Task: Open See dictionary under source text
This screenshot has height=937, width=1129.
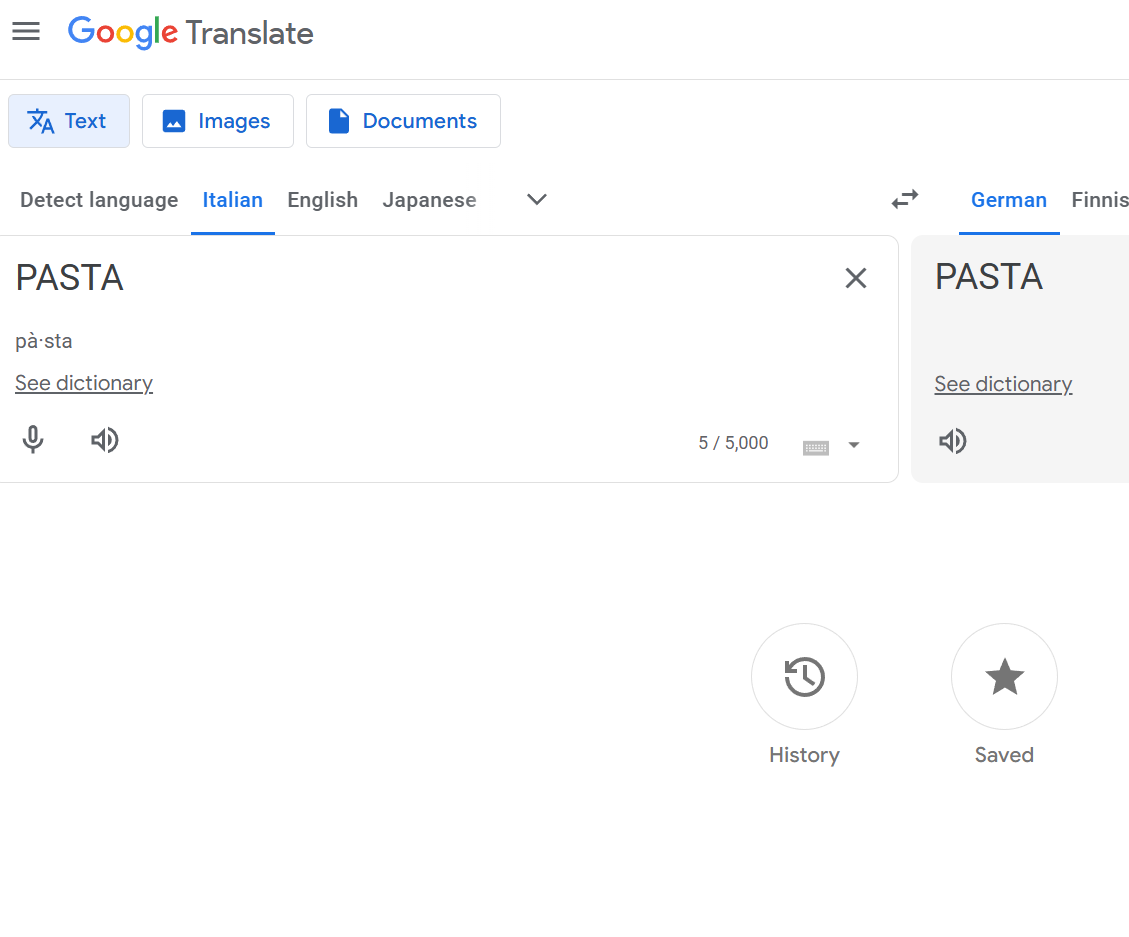Action: tap(84, 383)
